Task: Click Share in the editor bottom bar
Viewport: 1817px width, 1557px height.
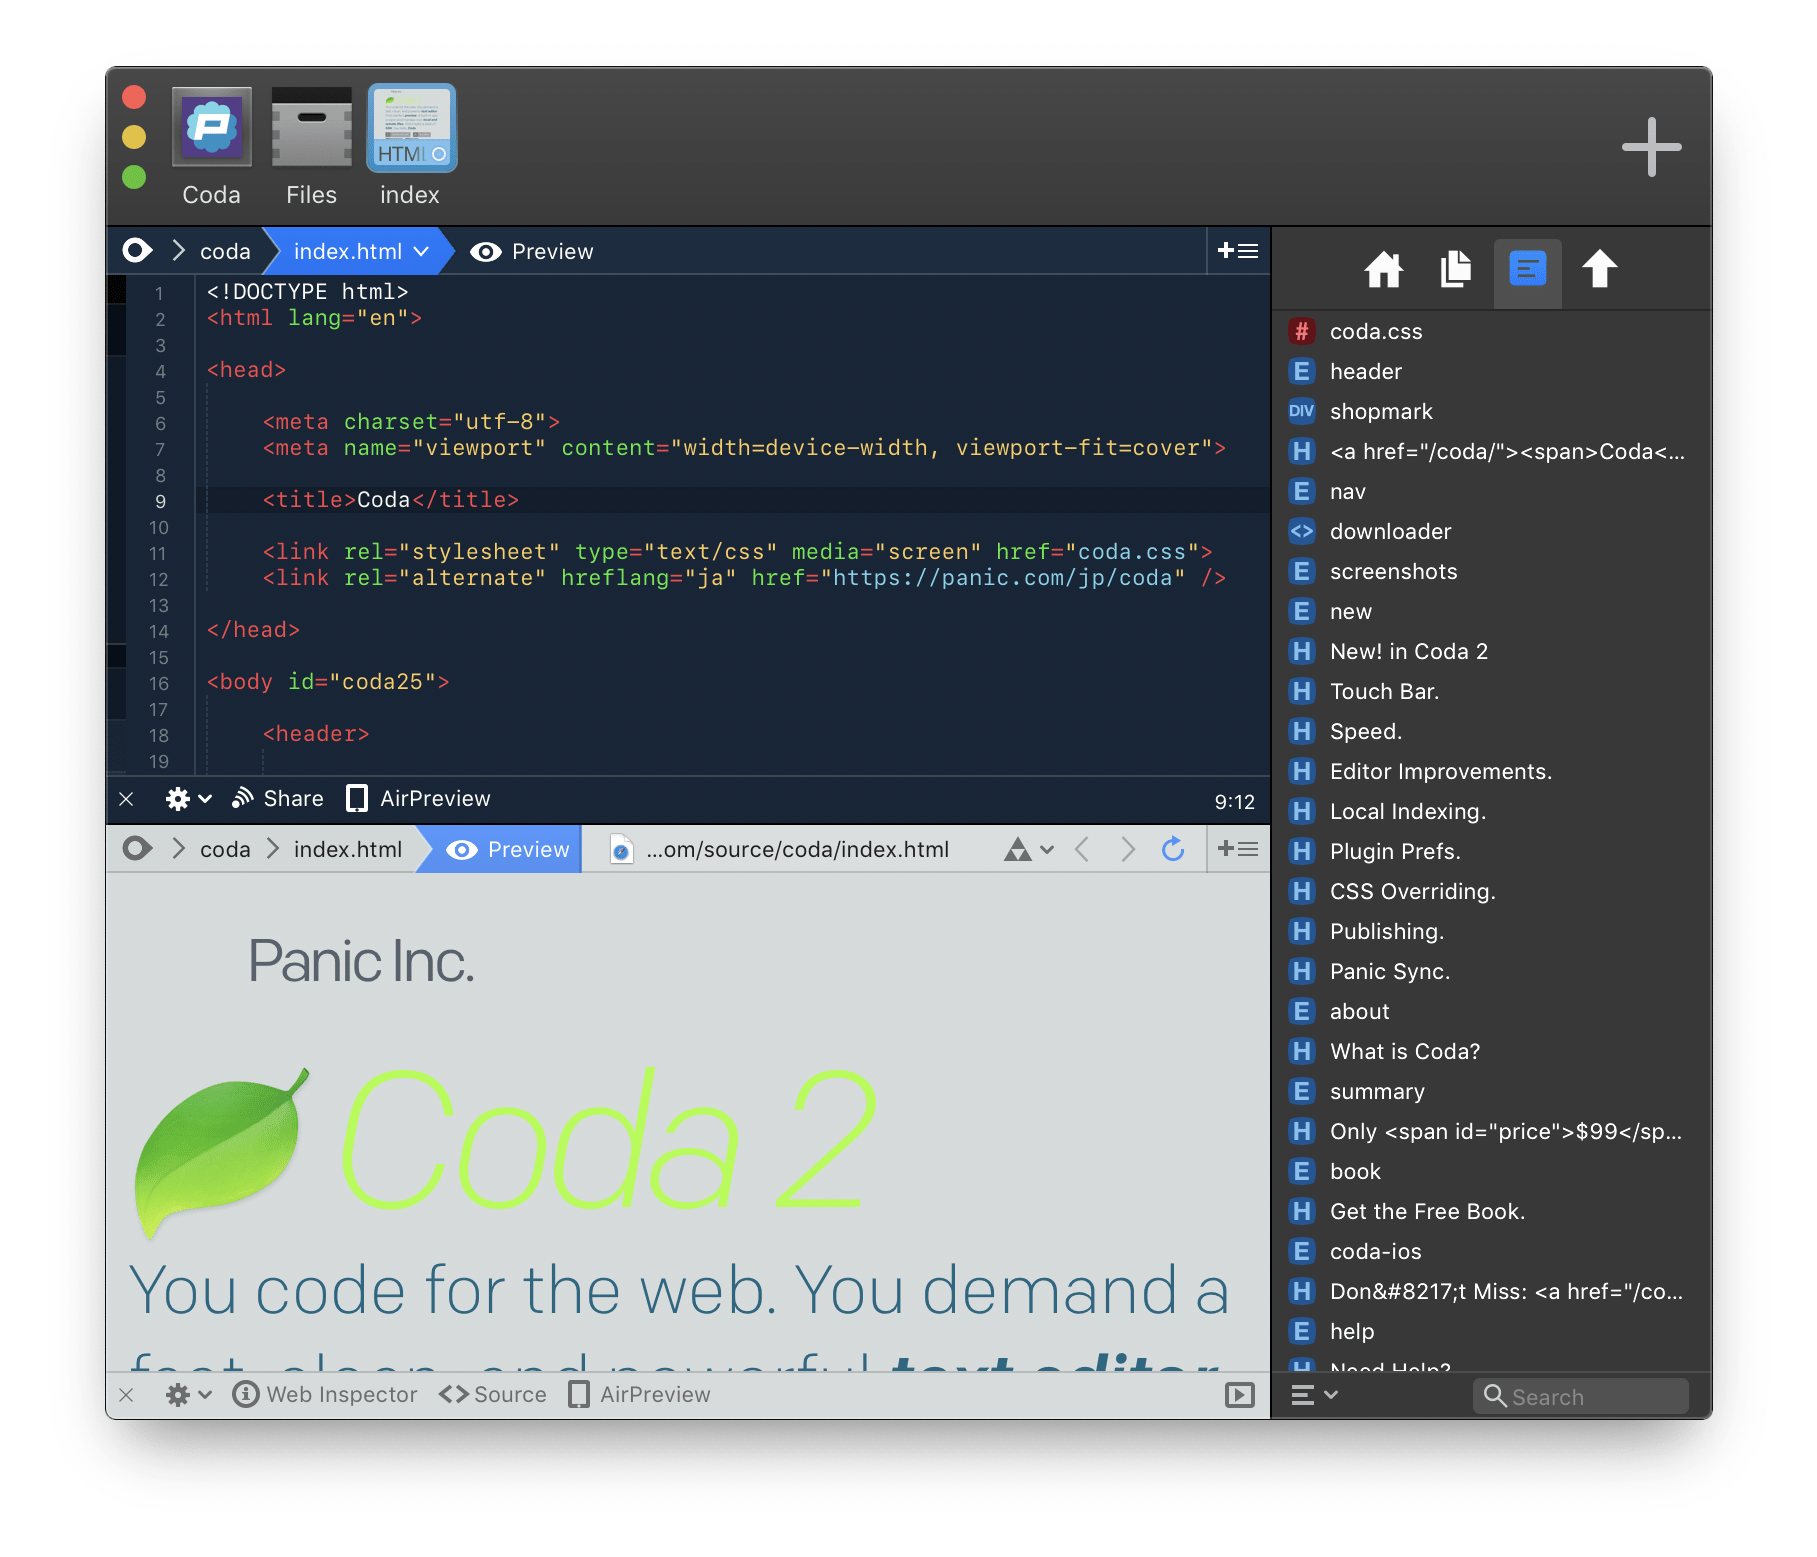Action: [278, 798]
